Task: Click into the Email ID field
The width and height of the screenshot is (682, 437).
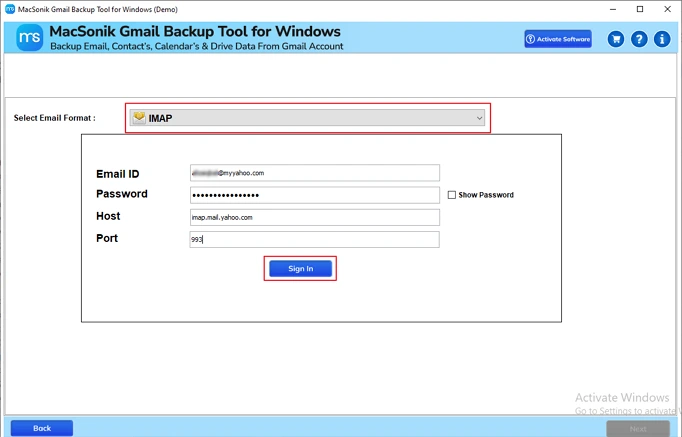Action: [x=314, y=173]
